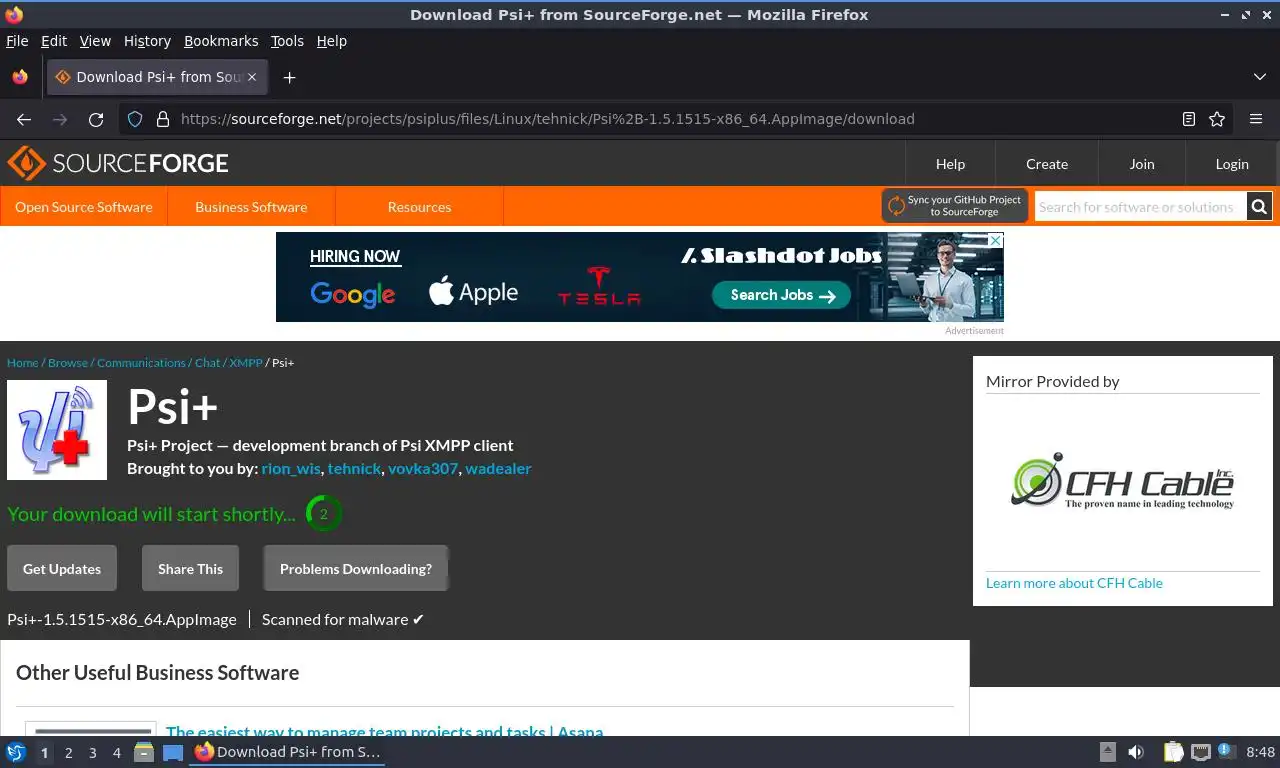Image resolution: width=1280 pixels, height=768 pixels.
Task: Click the search magnifier button
Action: [1260, 207]
